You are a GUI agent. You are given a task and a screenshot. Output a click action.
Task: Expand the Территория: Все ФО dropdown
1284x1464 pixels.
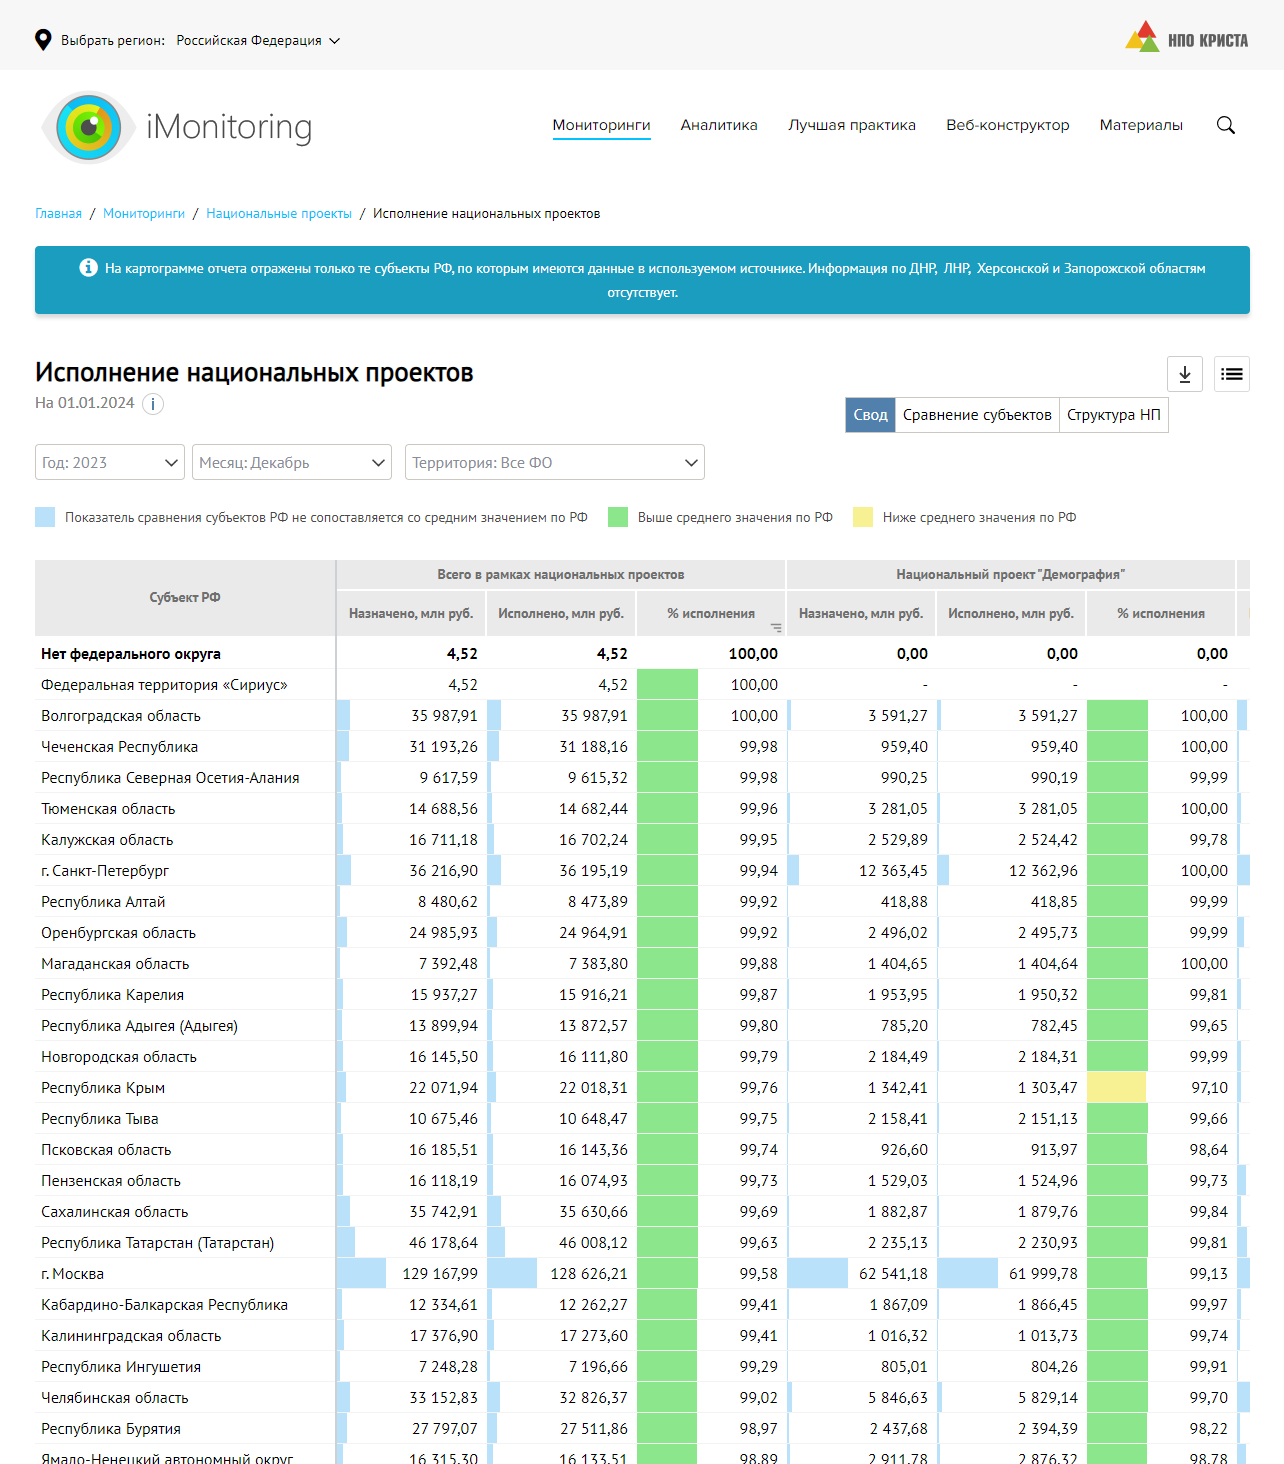point(554,462)
